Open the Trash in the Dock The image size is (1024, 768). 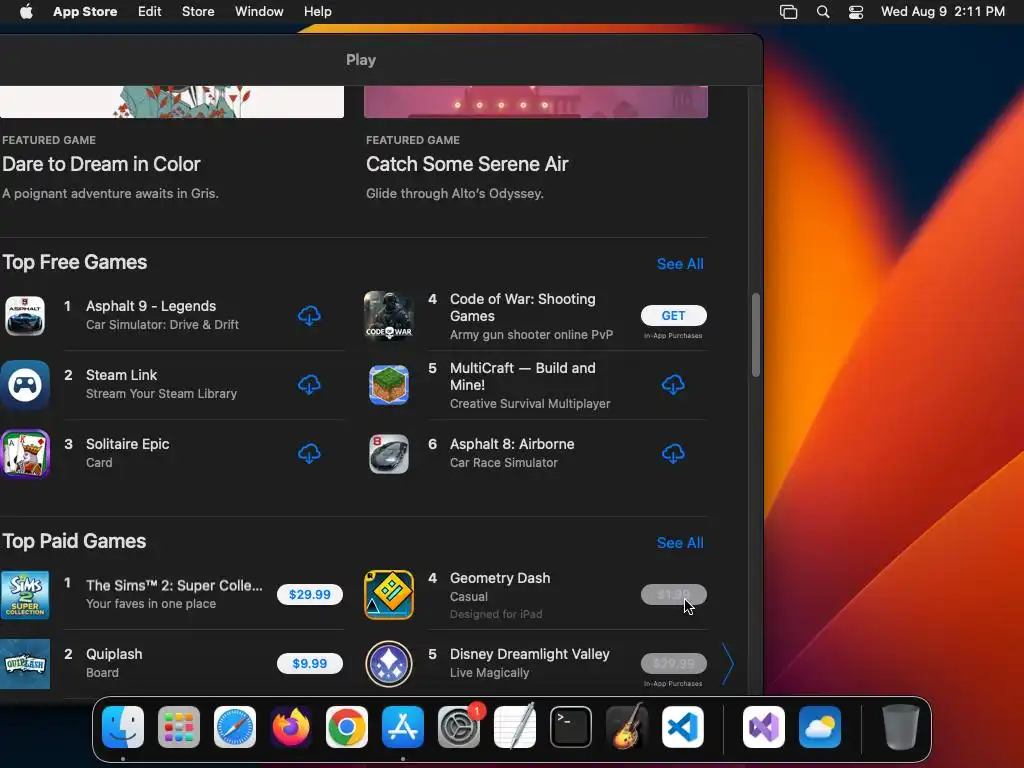[901, 727]
